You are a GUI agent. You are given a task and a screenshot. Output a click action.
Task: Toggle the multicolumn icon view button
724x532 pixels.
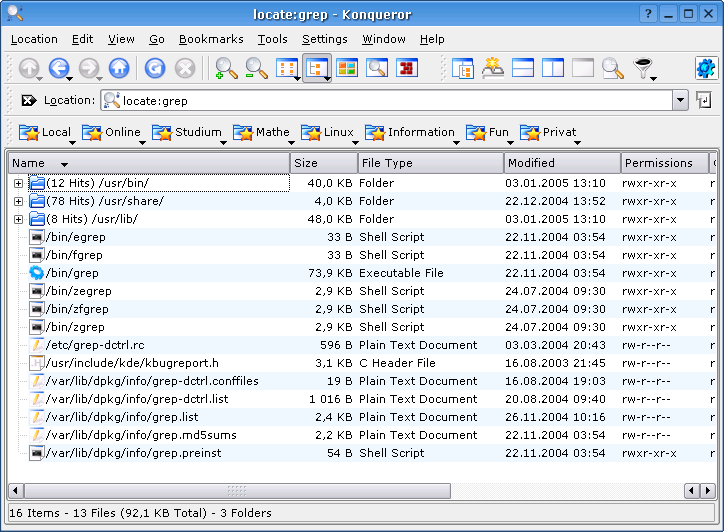click(287, 68)
